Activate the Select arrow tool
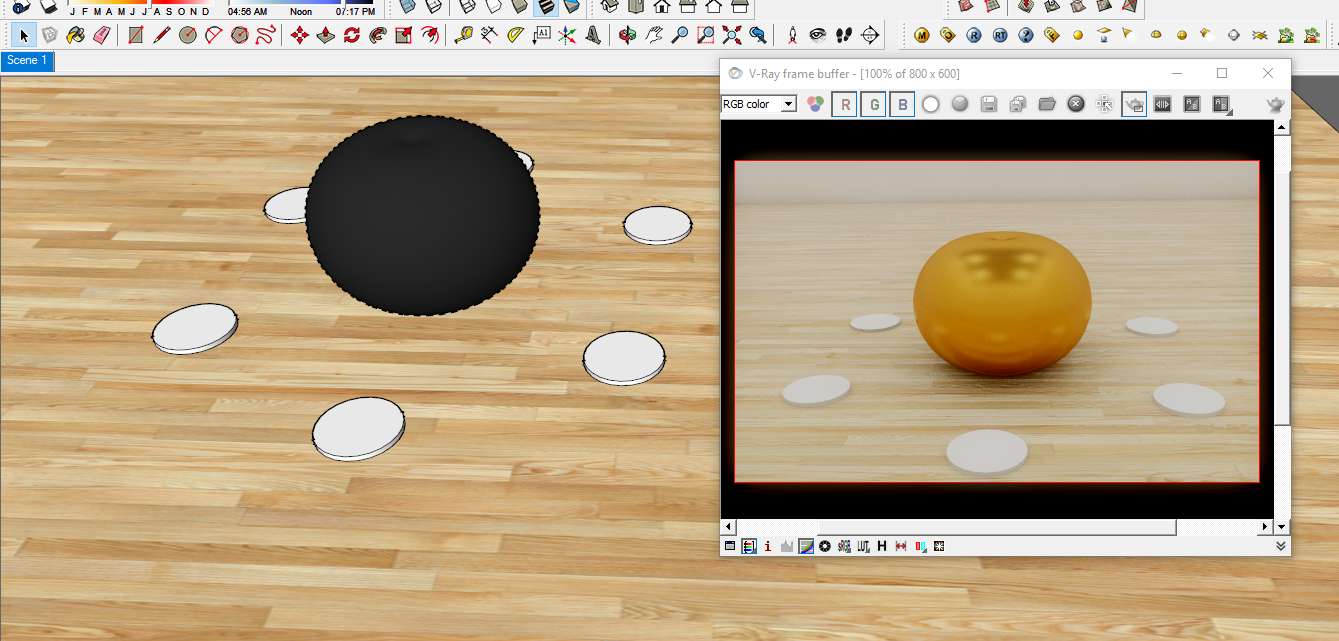Image resolution: width=1339 pixels, height=641 pixels. point(23,33)
